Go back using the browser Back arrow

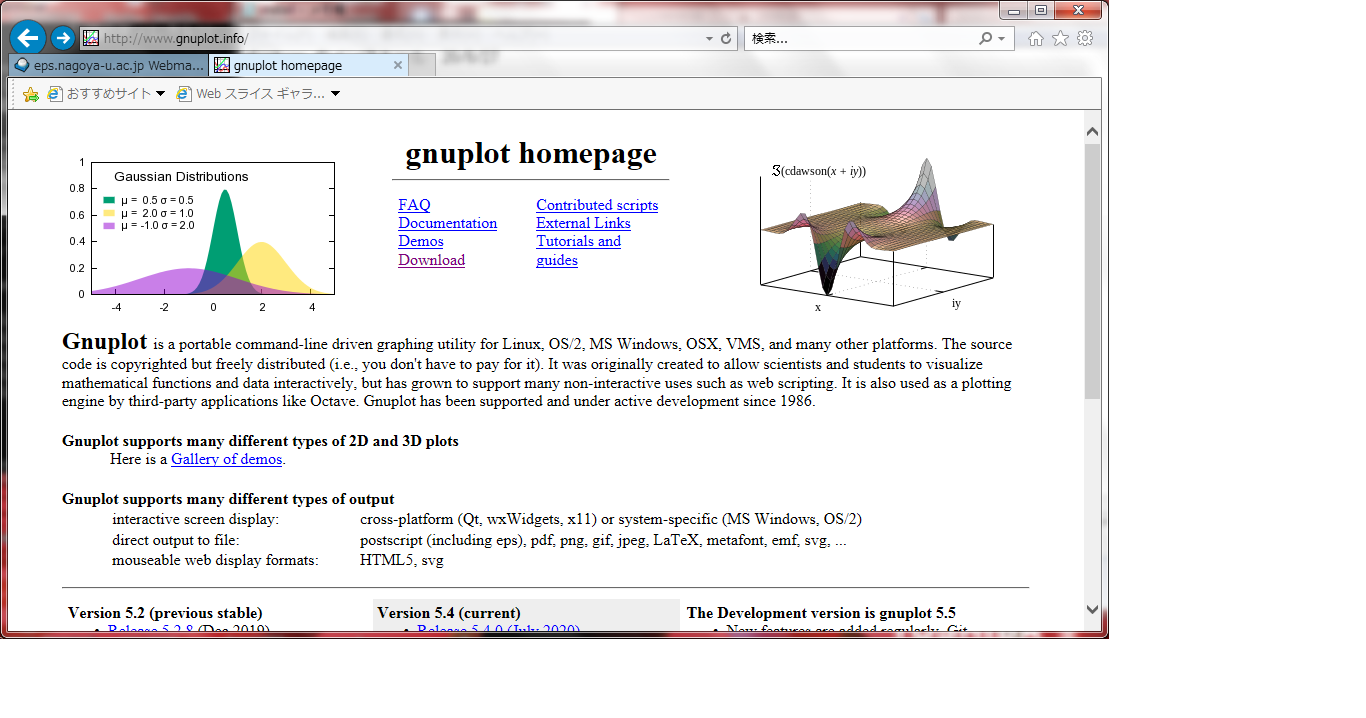(28, 38)
